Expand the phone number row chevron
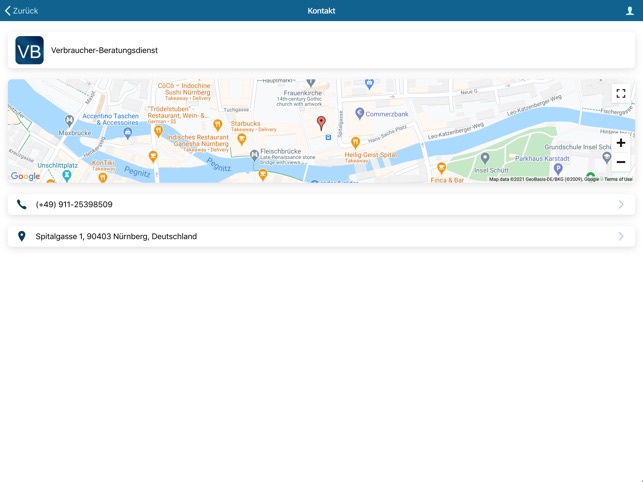 pyautogui.click(x=620, y=204)
